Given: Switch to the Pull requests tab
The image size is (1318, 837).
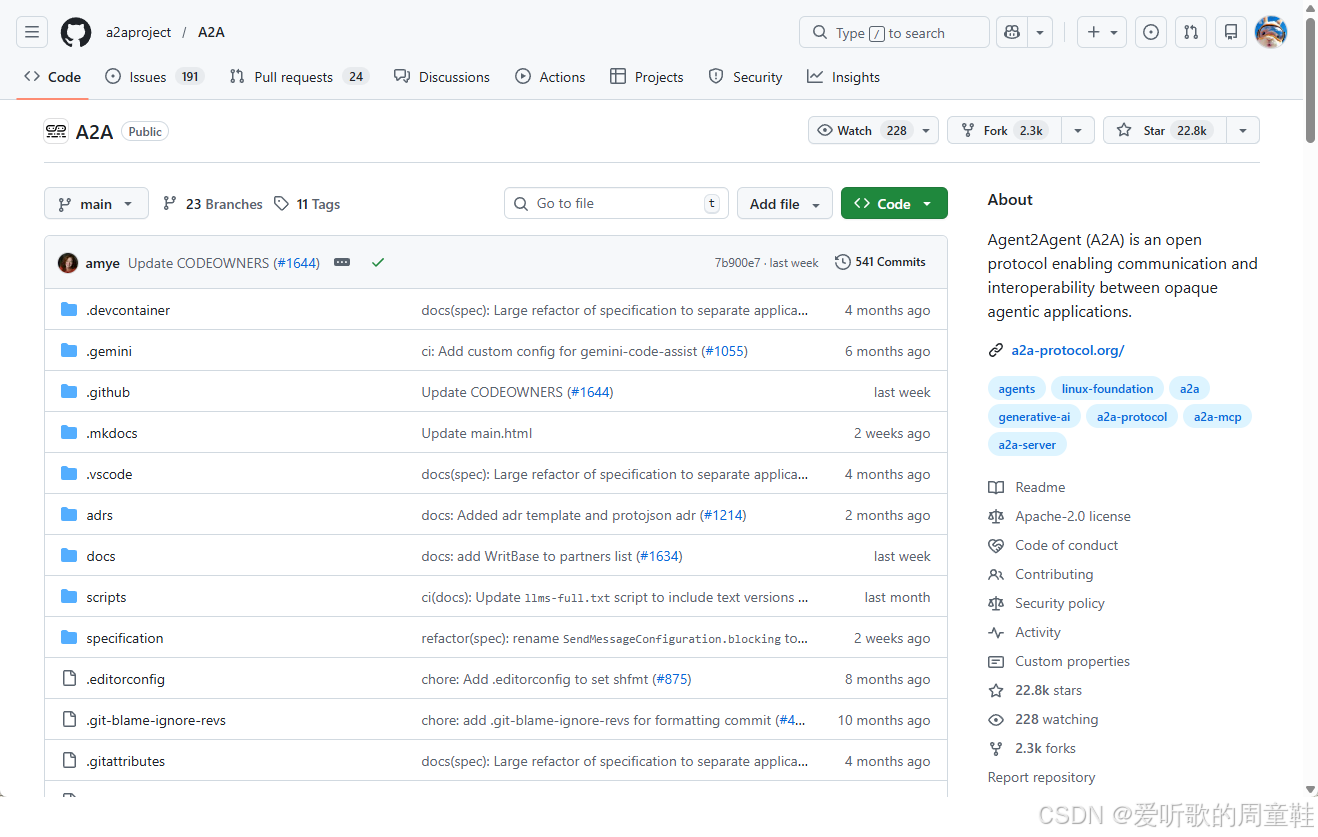Looking at the screenshot, I should [299, 77].
